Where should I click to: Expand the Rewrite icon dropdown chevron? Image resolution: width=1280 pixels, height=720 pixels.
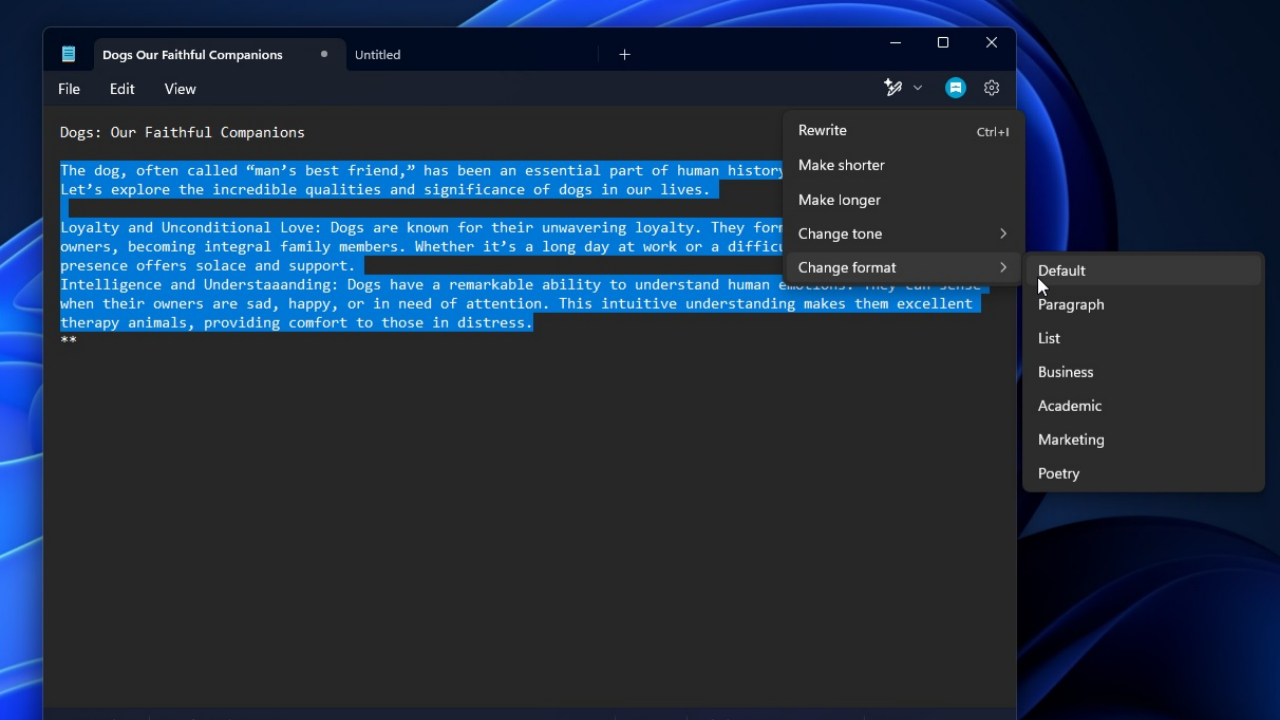(917, 88)
